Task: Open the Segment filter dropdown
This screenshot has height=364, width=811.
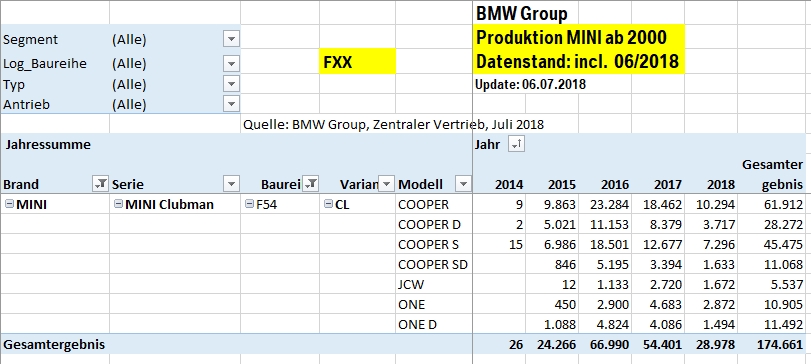Action: [231, 39]
